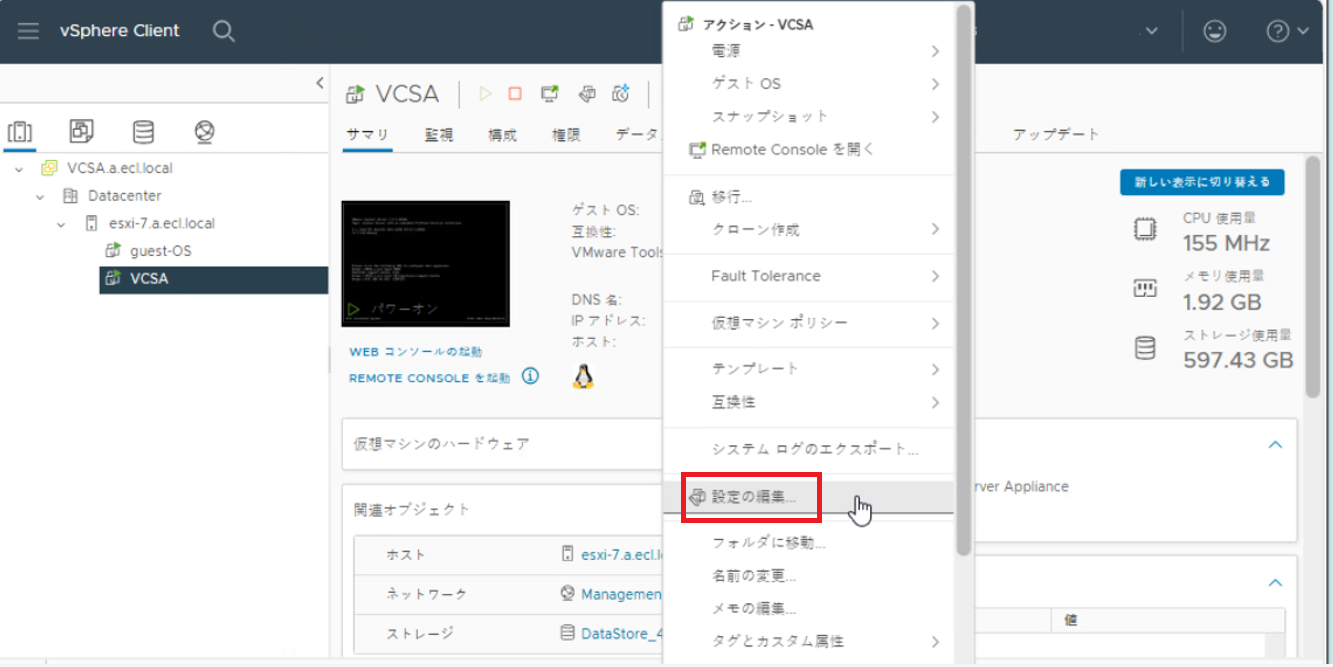Select esxi-7.a.ecl.local host in tree
This screenshot has height=667, width=1333.
(161, 224)
